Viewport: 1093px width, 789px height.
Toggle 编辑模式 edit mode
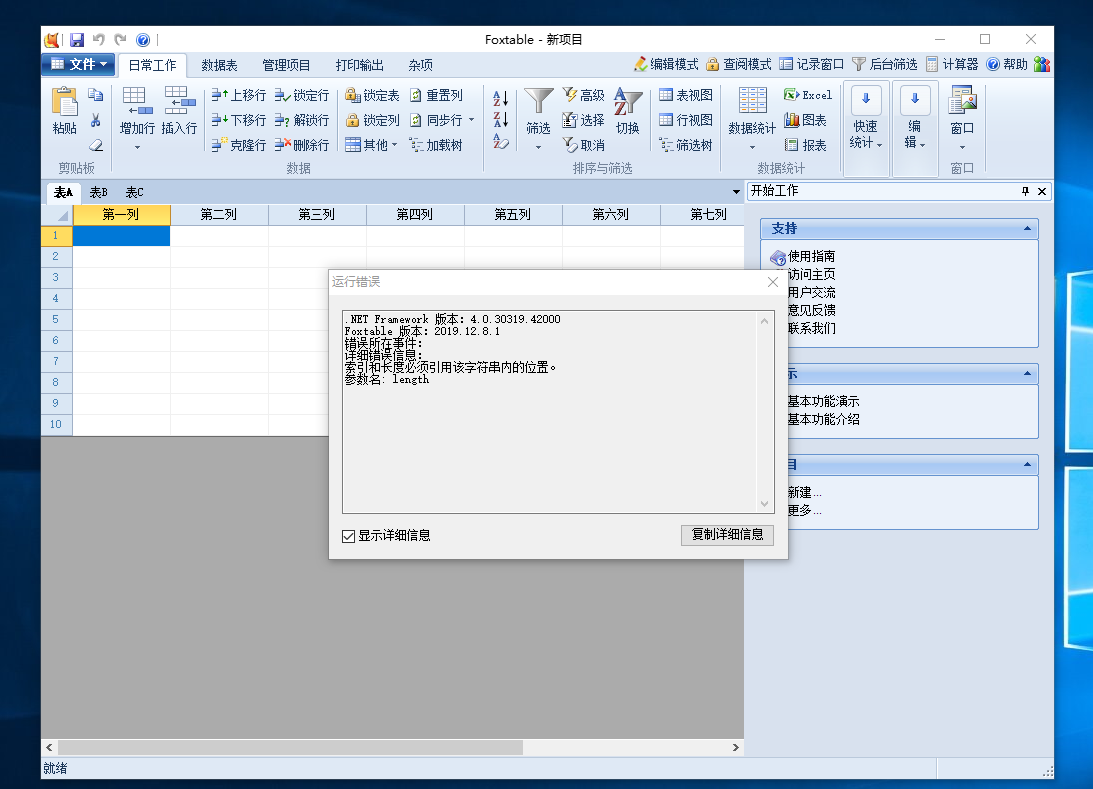click(666, 64)
